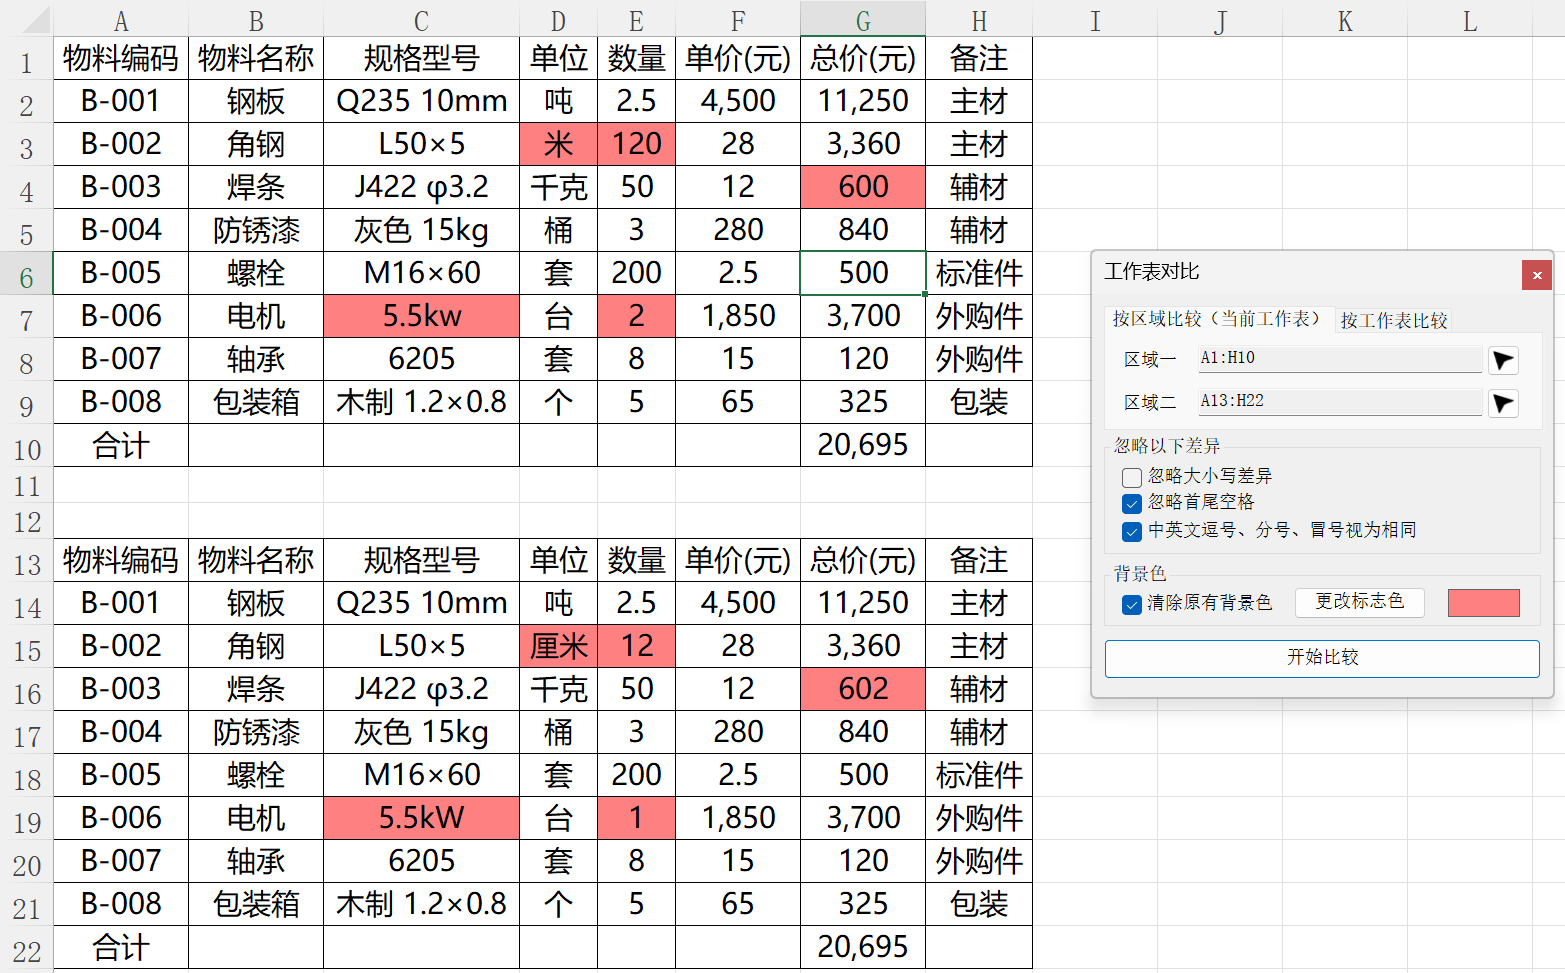Click the 区域二 input field showing A13:H22
Image resolution: width=1565 pixels, height=973 pixels.
click(x=1340, y=402)
